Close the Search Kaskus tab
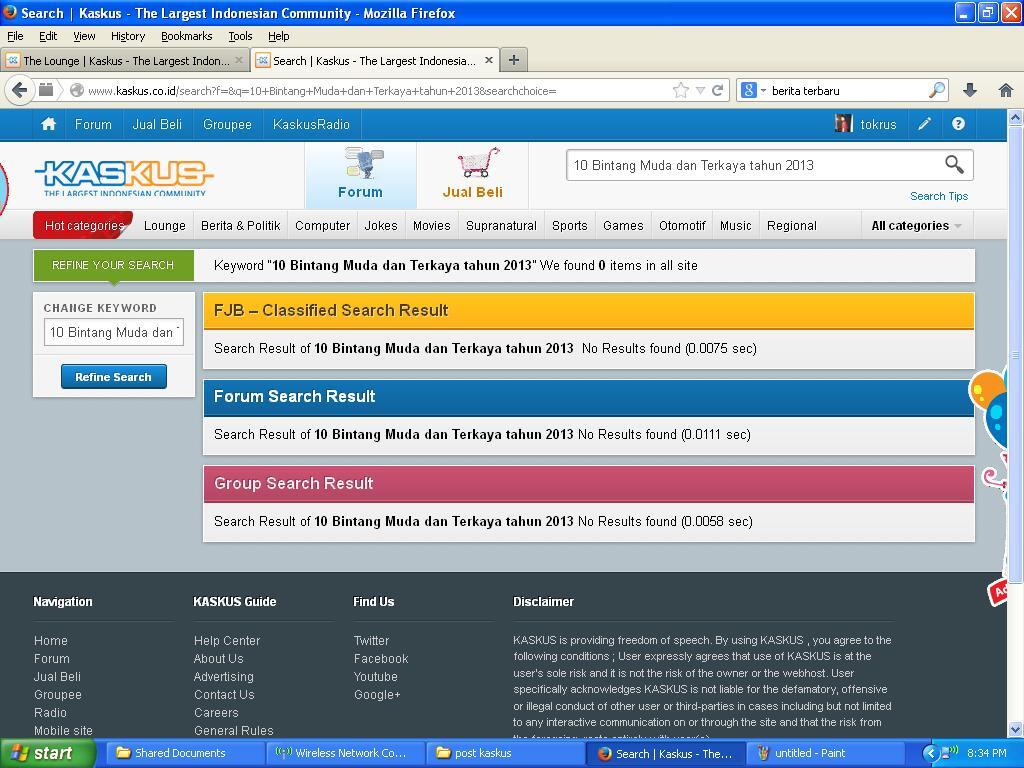The width and height of the screenshot is (1024, 768). [x=488, y=60]
